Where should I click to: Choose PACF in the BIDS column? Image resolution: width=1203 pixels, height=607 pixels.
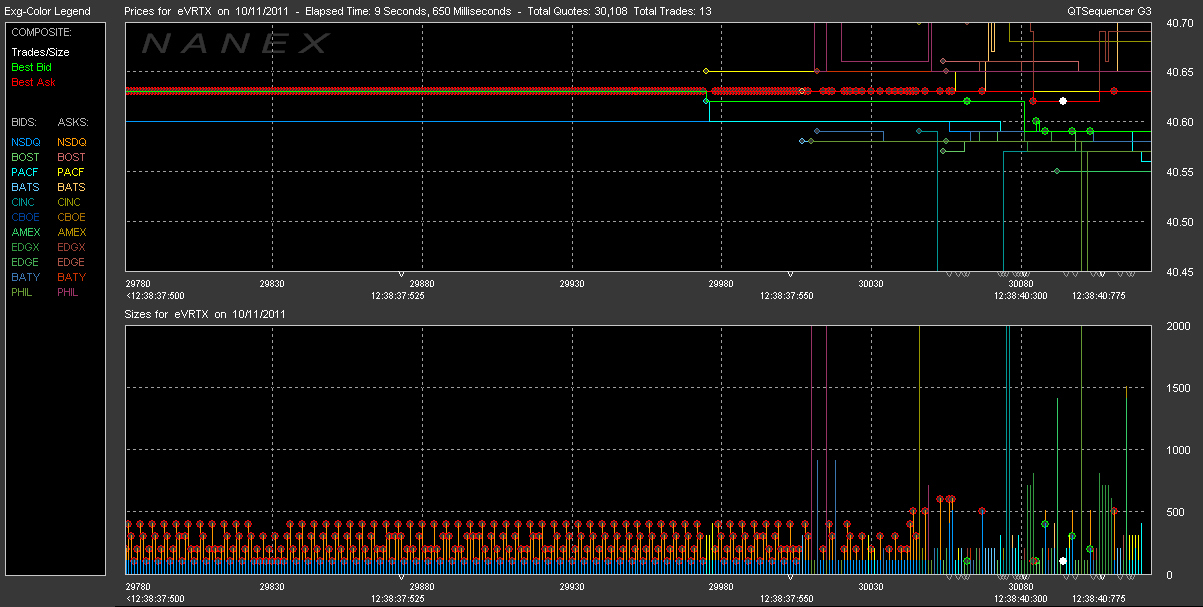tap(25, 172)
